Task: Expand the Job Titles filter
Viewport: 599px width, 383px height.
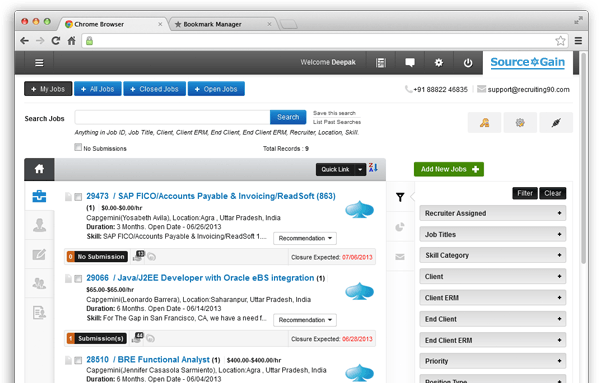Action: click(x=492, y=234)
